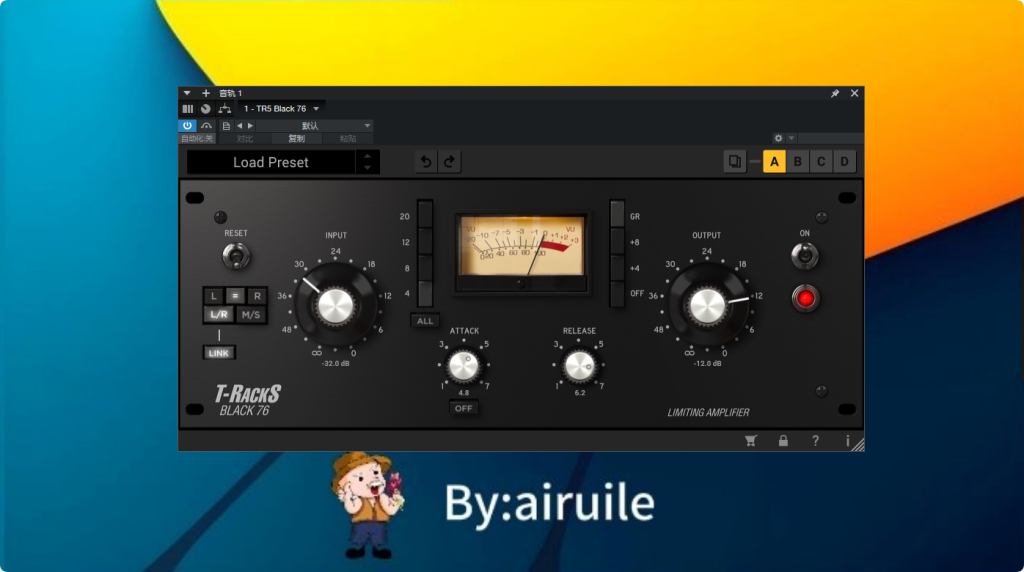Click the 自动化:关 automation button
The height and width of the screenshot is (572, 1024).
coord(197,138)
